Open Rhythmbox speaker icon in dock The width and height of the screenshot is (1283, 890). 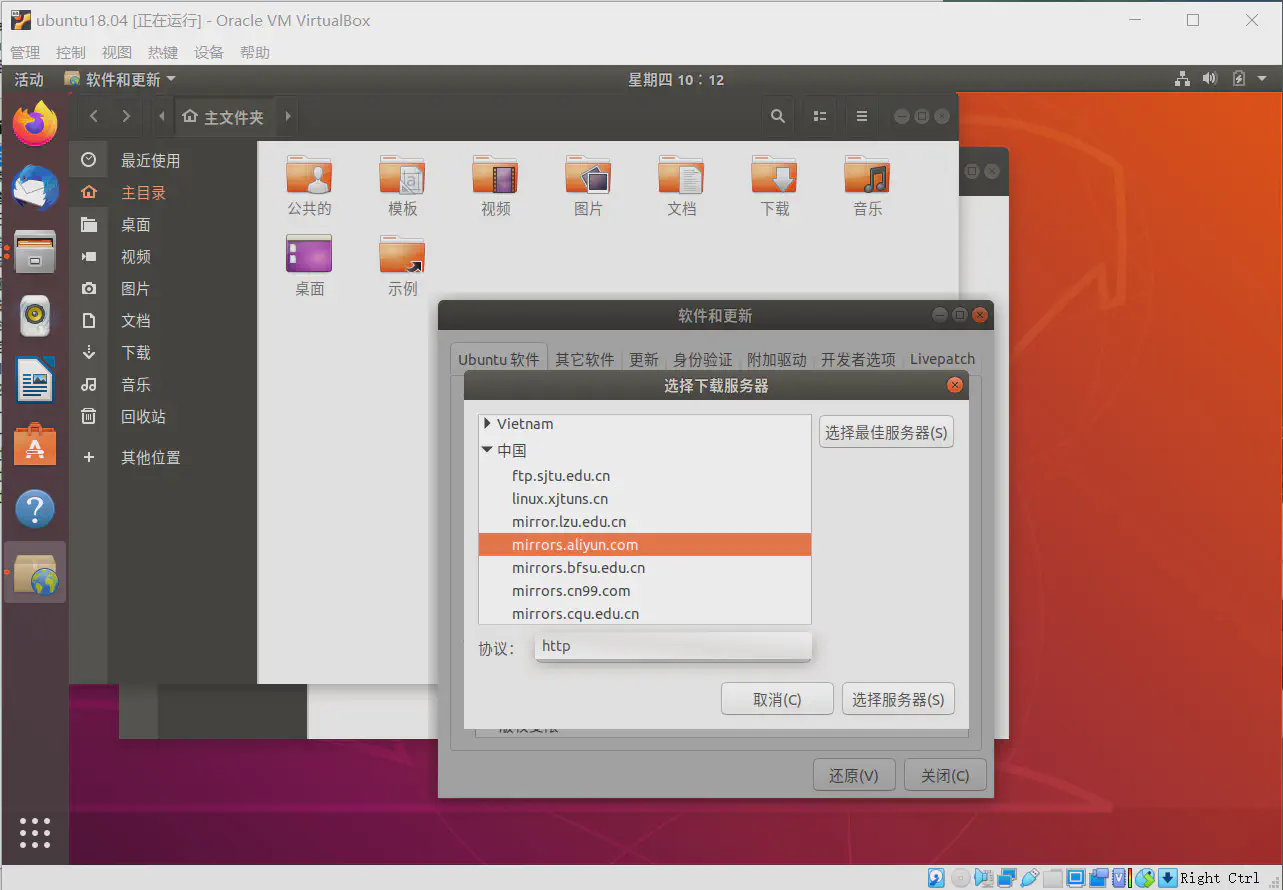pos(35,316)
